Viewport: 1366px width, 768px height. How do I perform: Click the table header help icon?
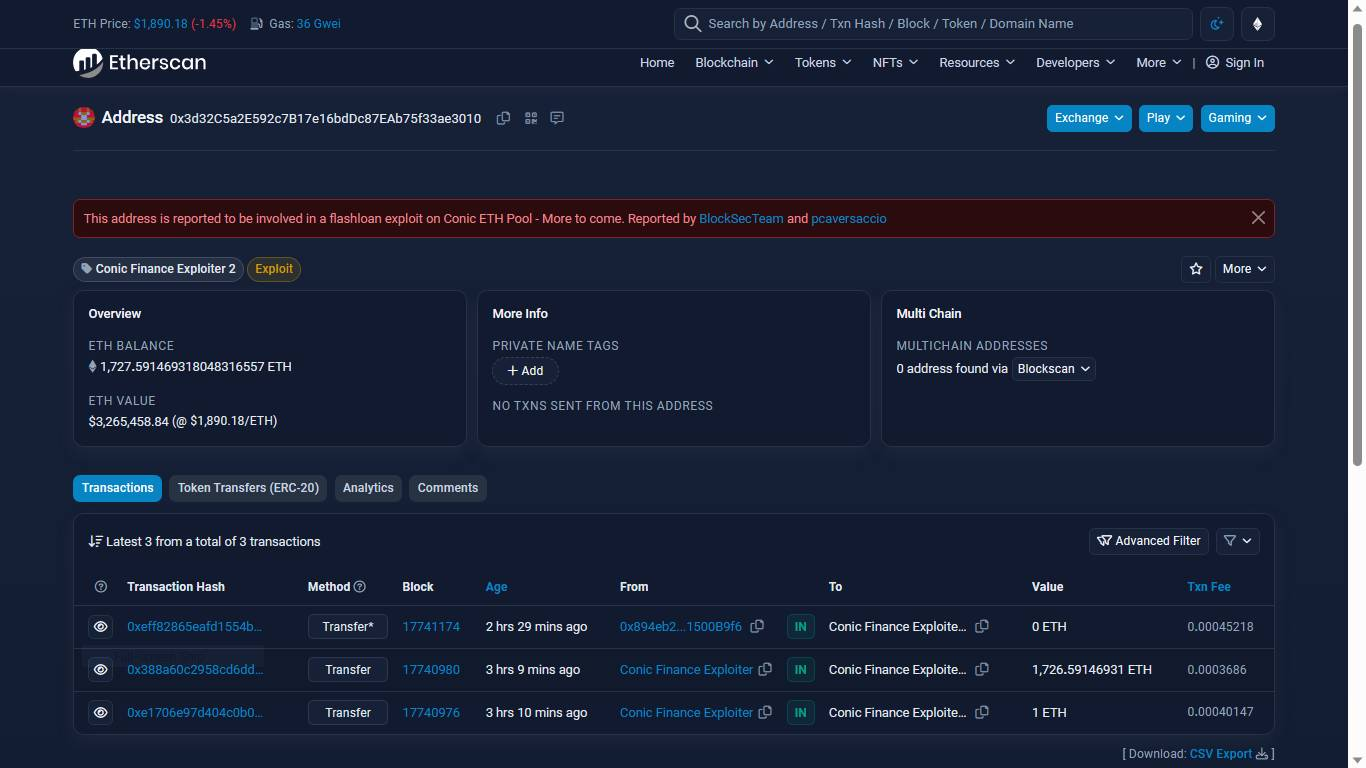pyautogui.click(x=100, y=587)
